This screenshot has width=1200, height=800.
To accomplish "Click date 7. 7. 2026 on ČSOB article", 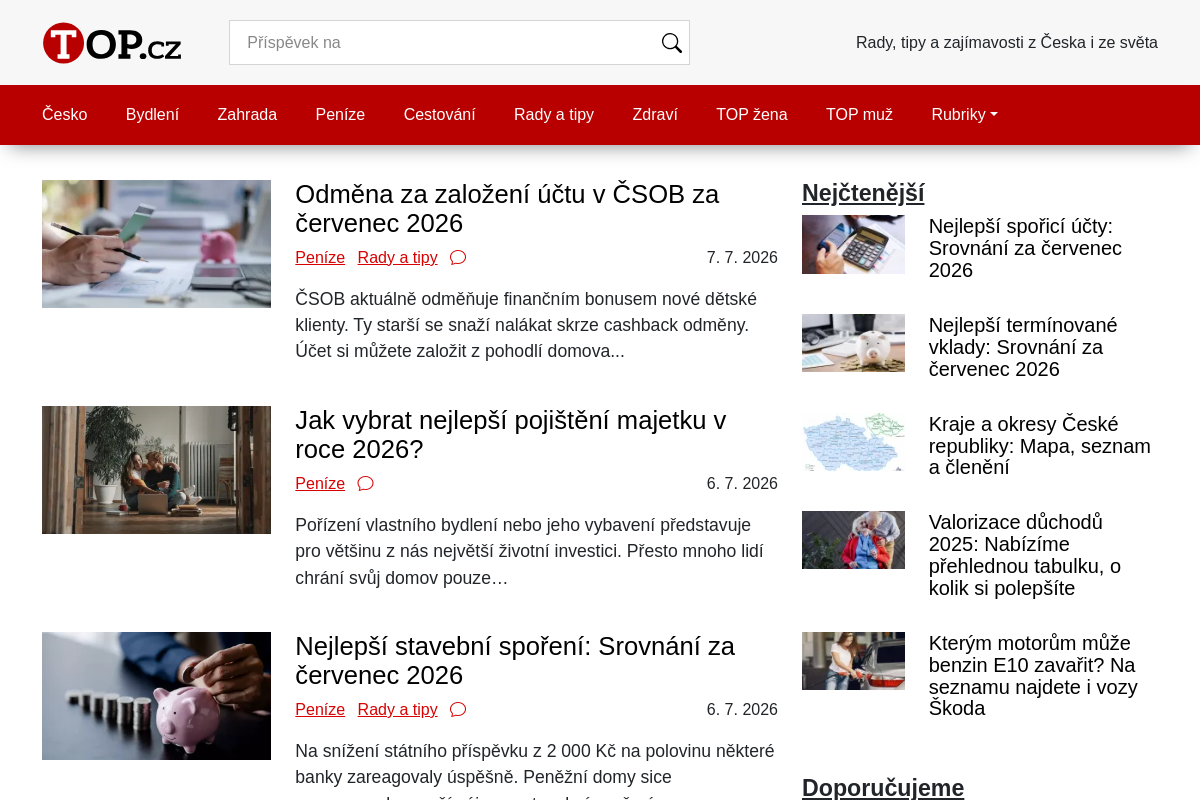I will tap(742, 257).
